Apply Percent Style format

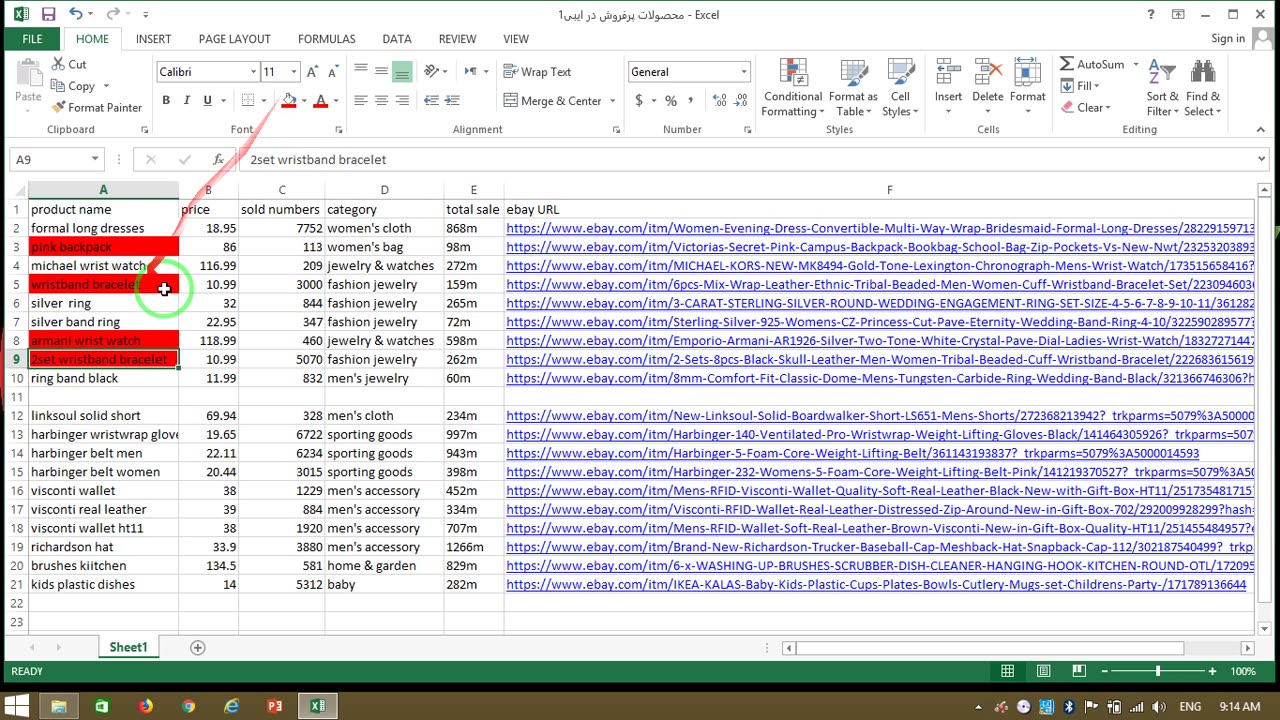point(671,101)
